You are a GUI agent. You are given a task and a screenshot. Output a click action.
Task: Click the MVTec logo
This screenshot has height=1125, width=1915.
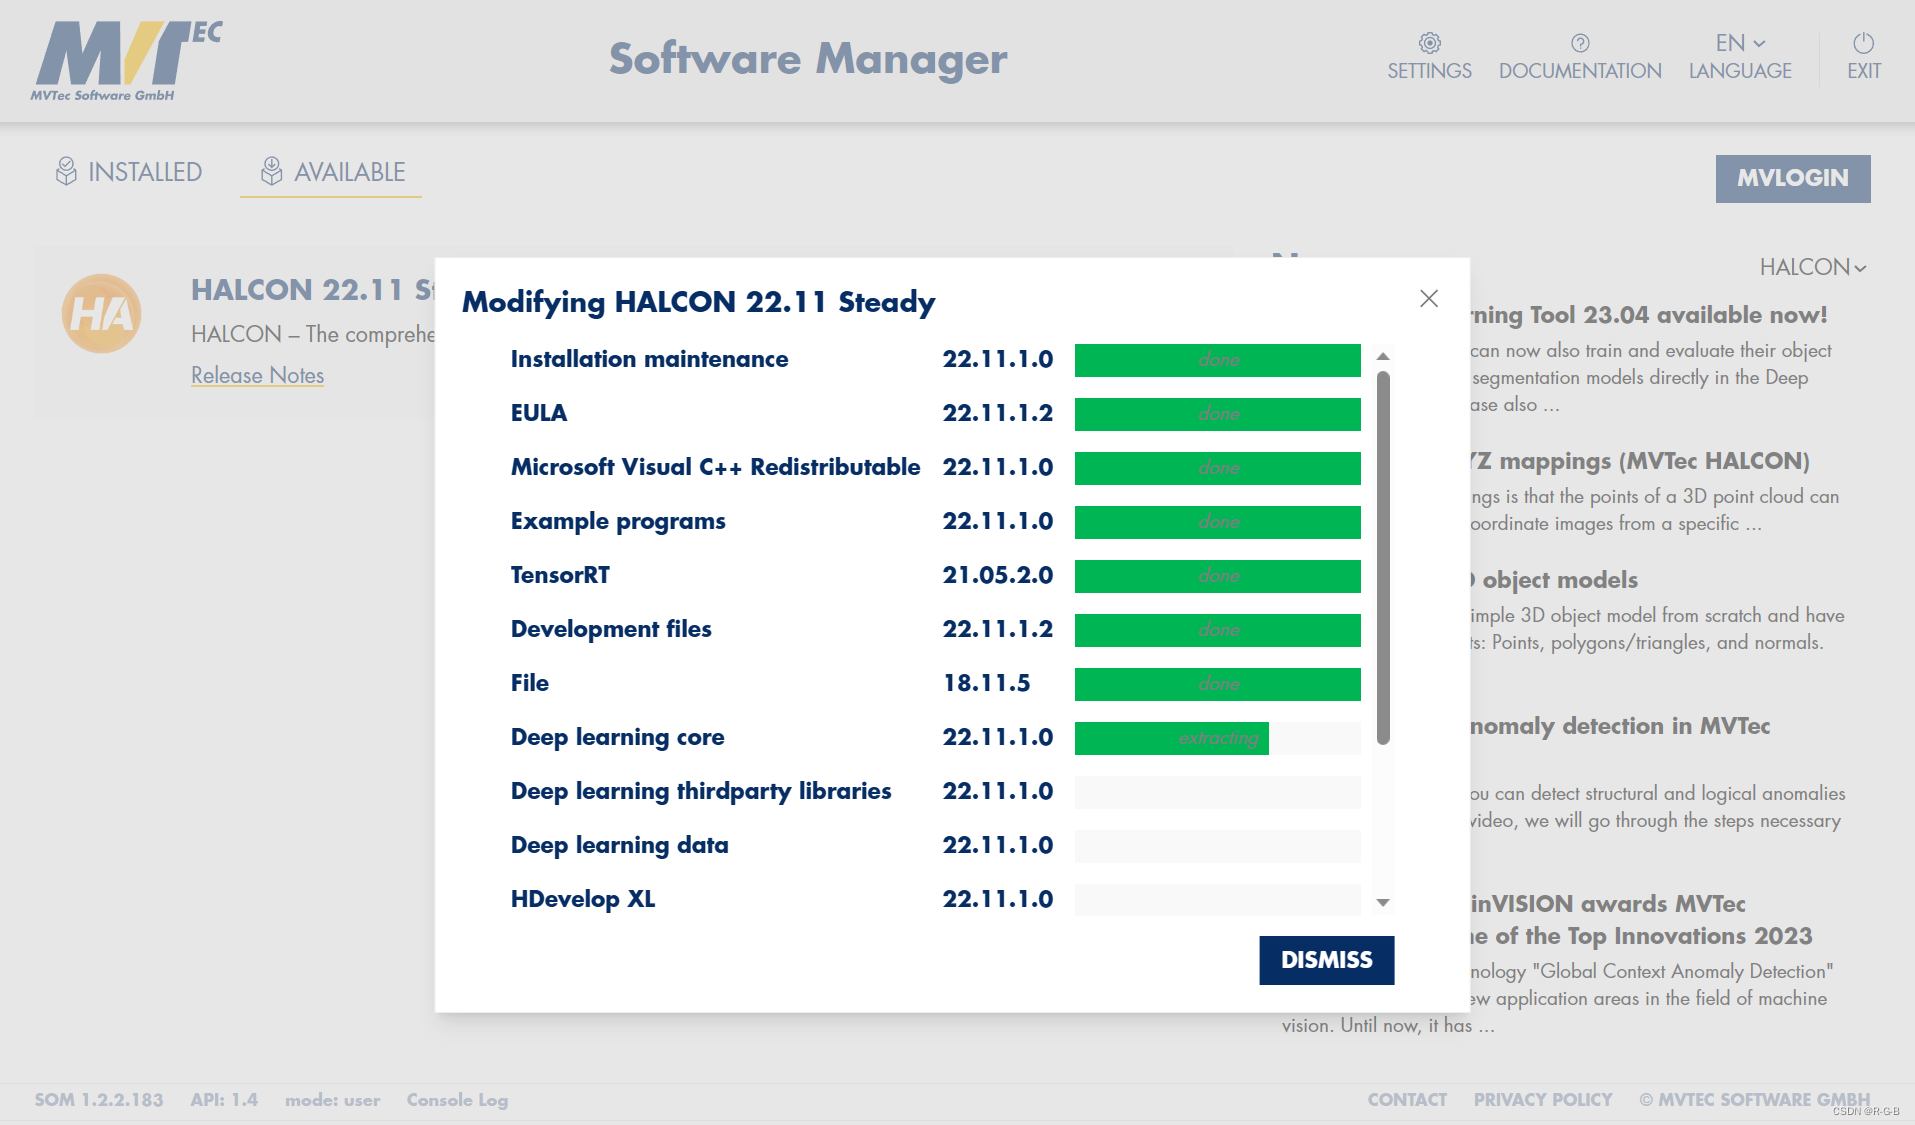coord(126,61)
